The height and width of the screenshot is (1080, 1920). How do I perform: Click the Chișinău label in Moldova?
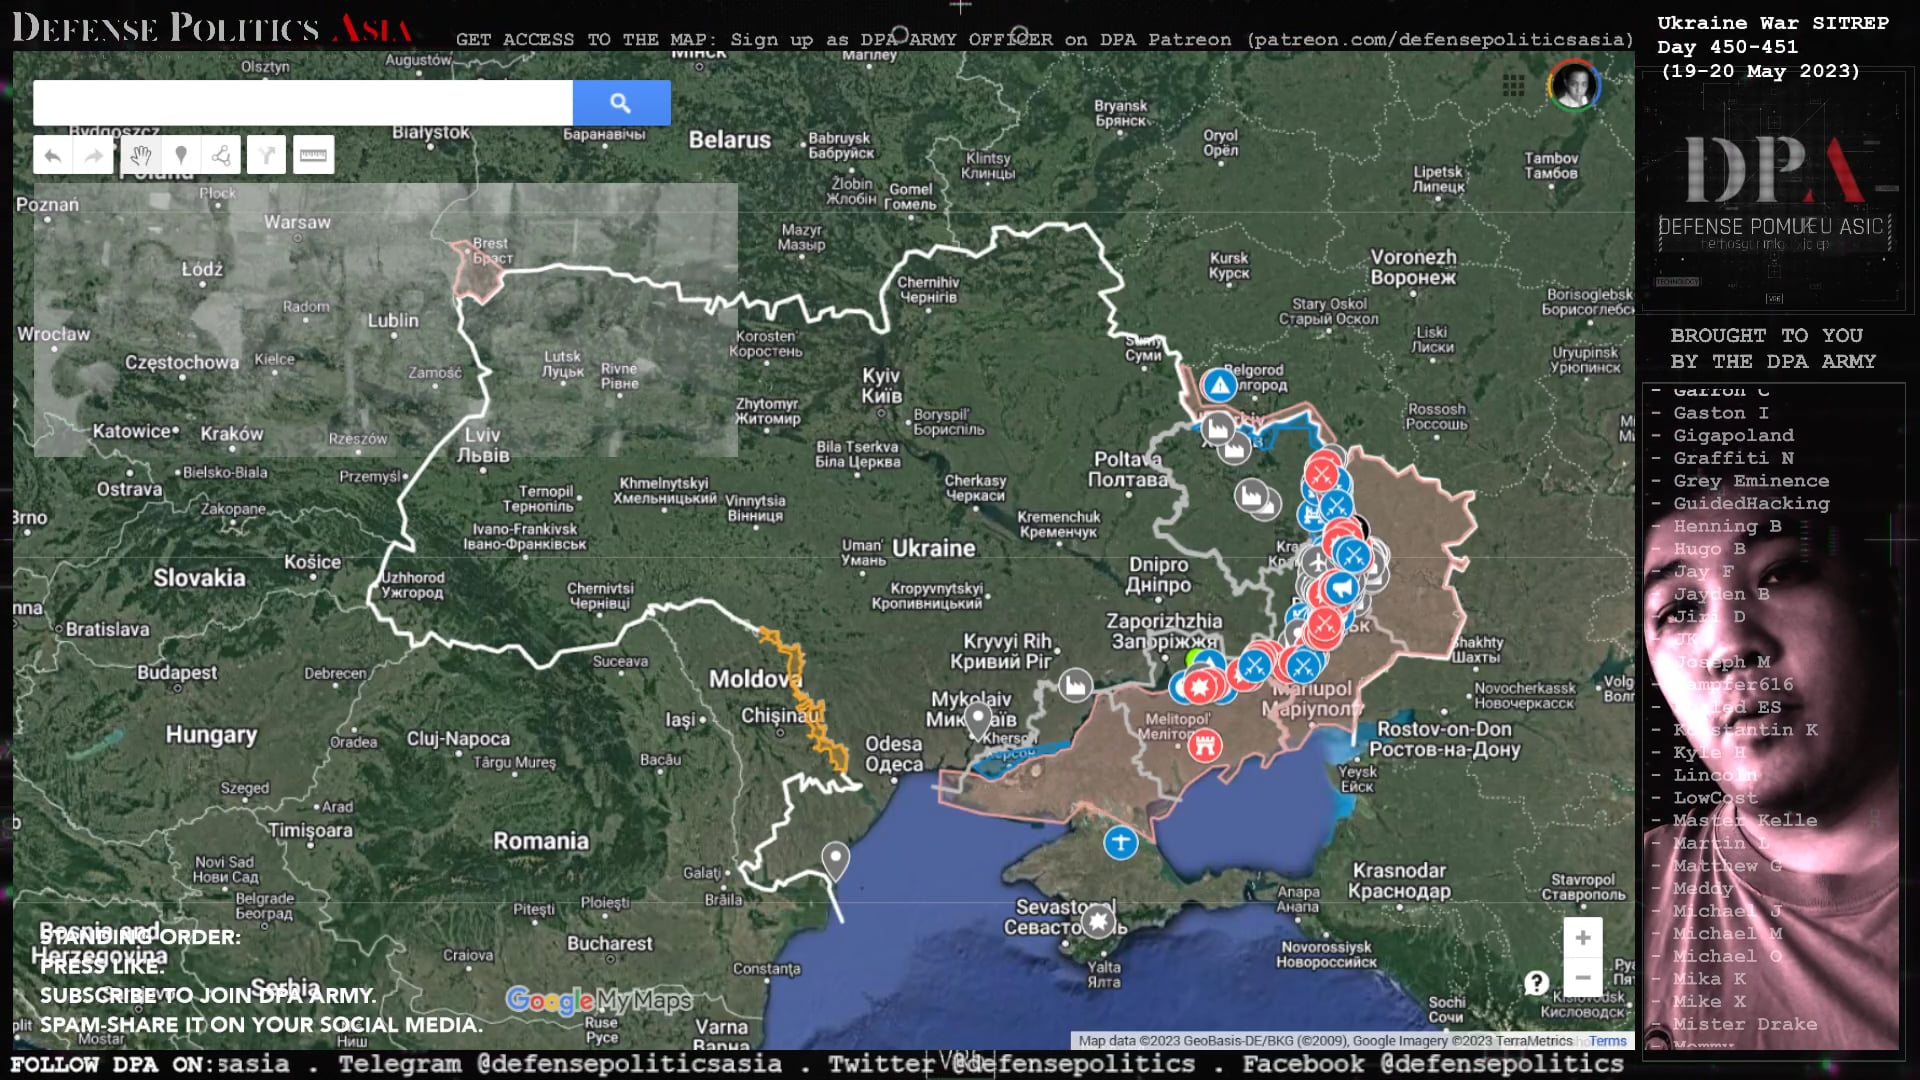click(781, 716)
